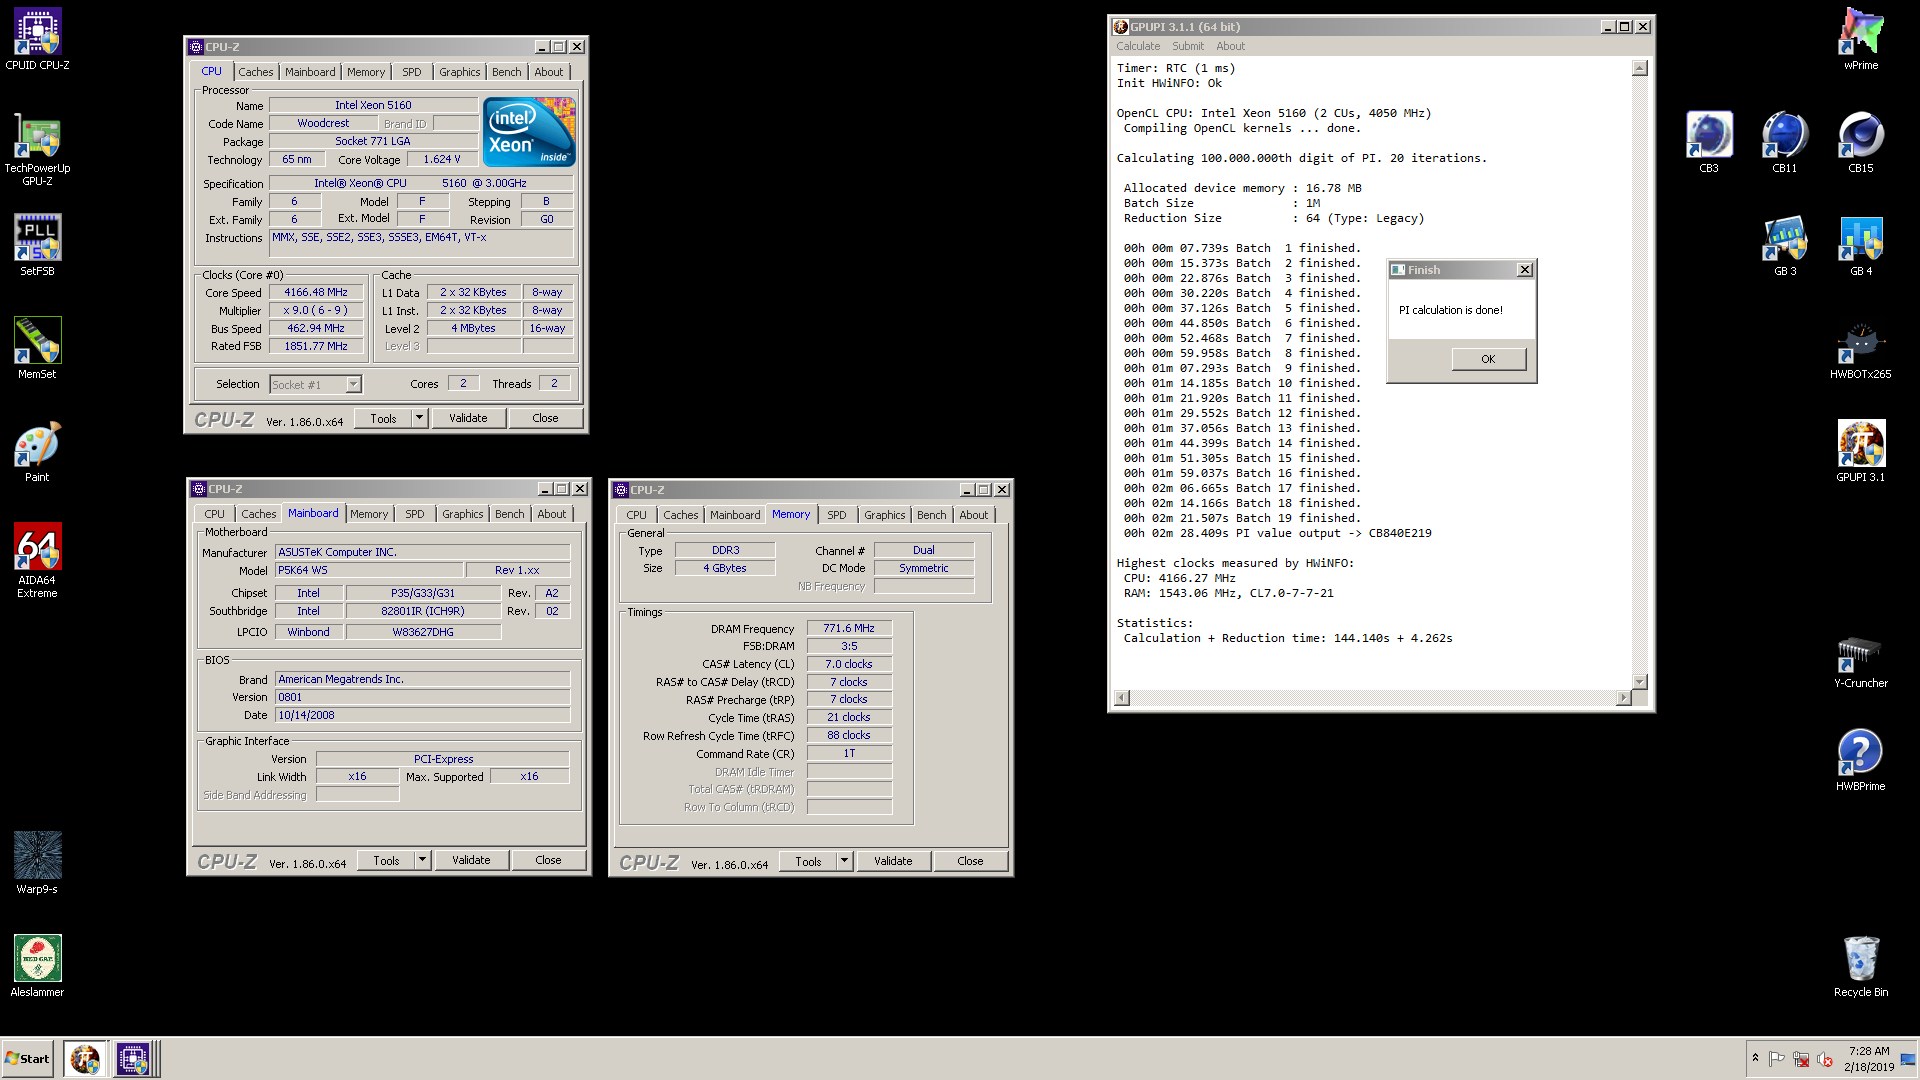Open Aleslammer desktop icon
Viewport: 1920px width, 1080px height.
point(37,966)
